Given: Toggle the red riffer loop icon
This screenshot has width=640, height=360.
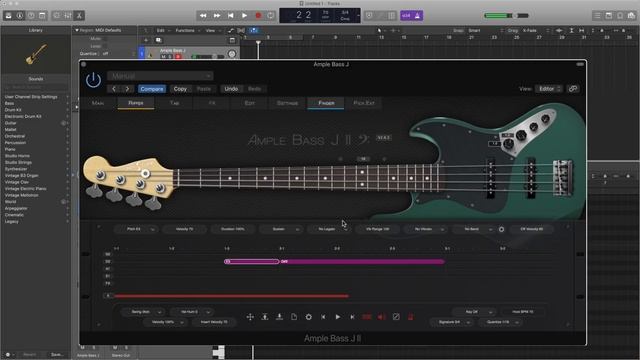Looking at the screenshot, I should pos(367,317).
